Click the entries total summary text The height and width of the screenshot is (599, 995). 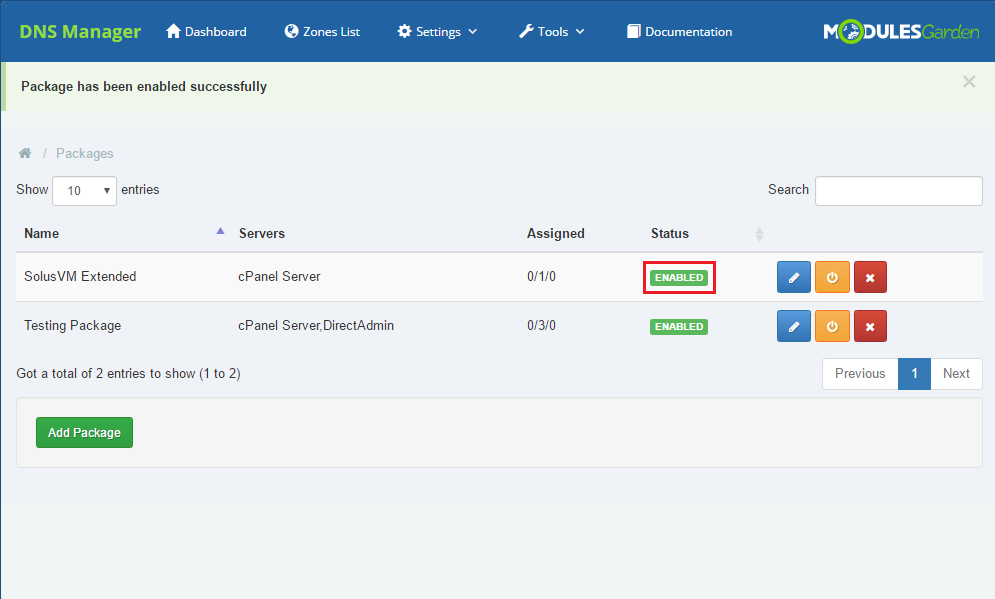click(x=128, y=373)
